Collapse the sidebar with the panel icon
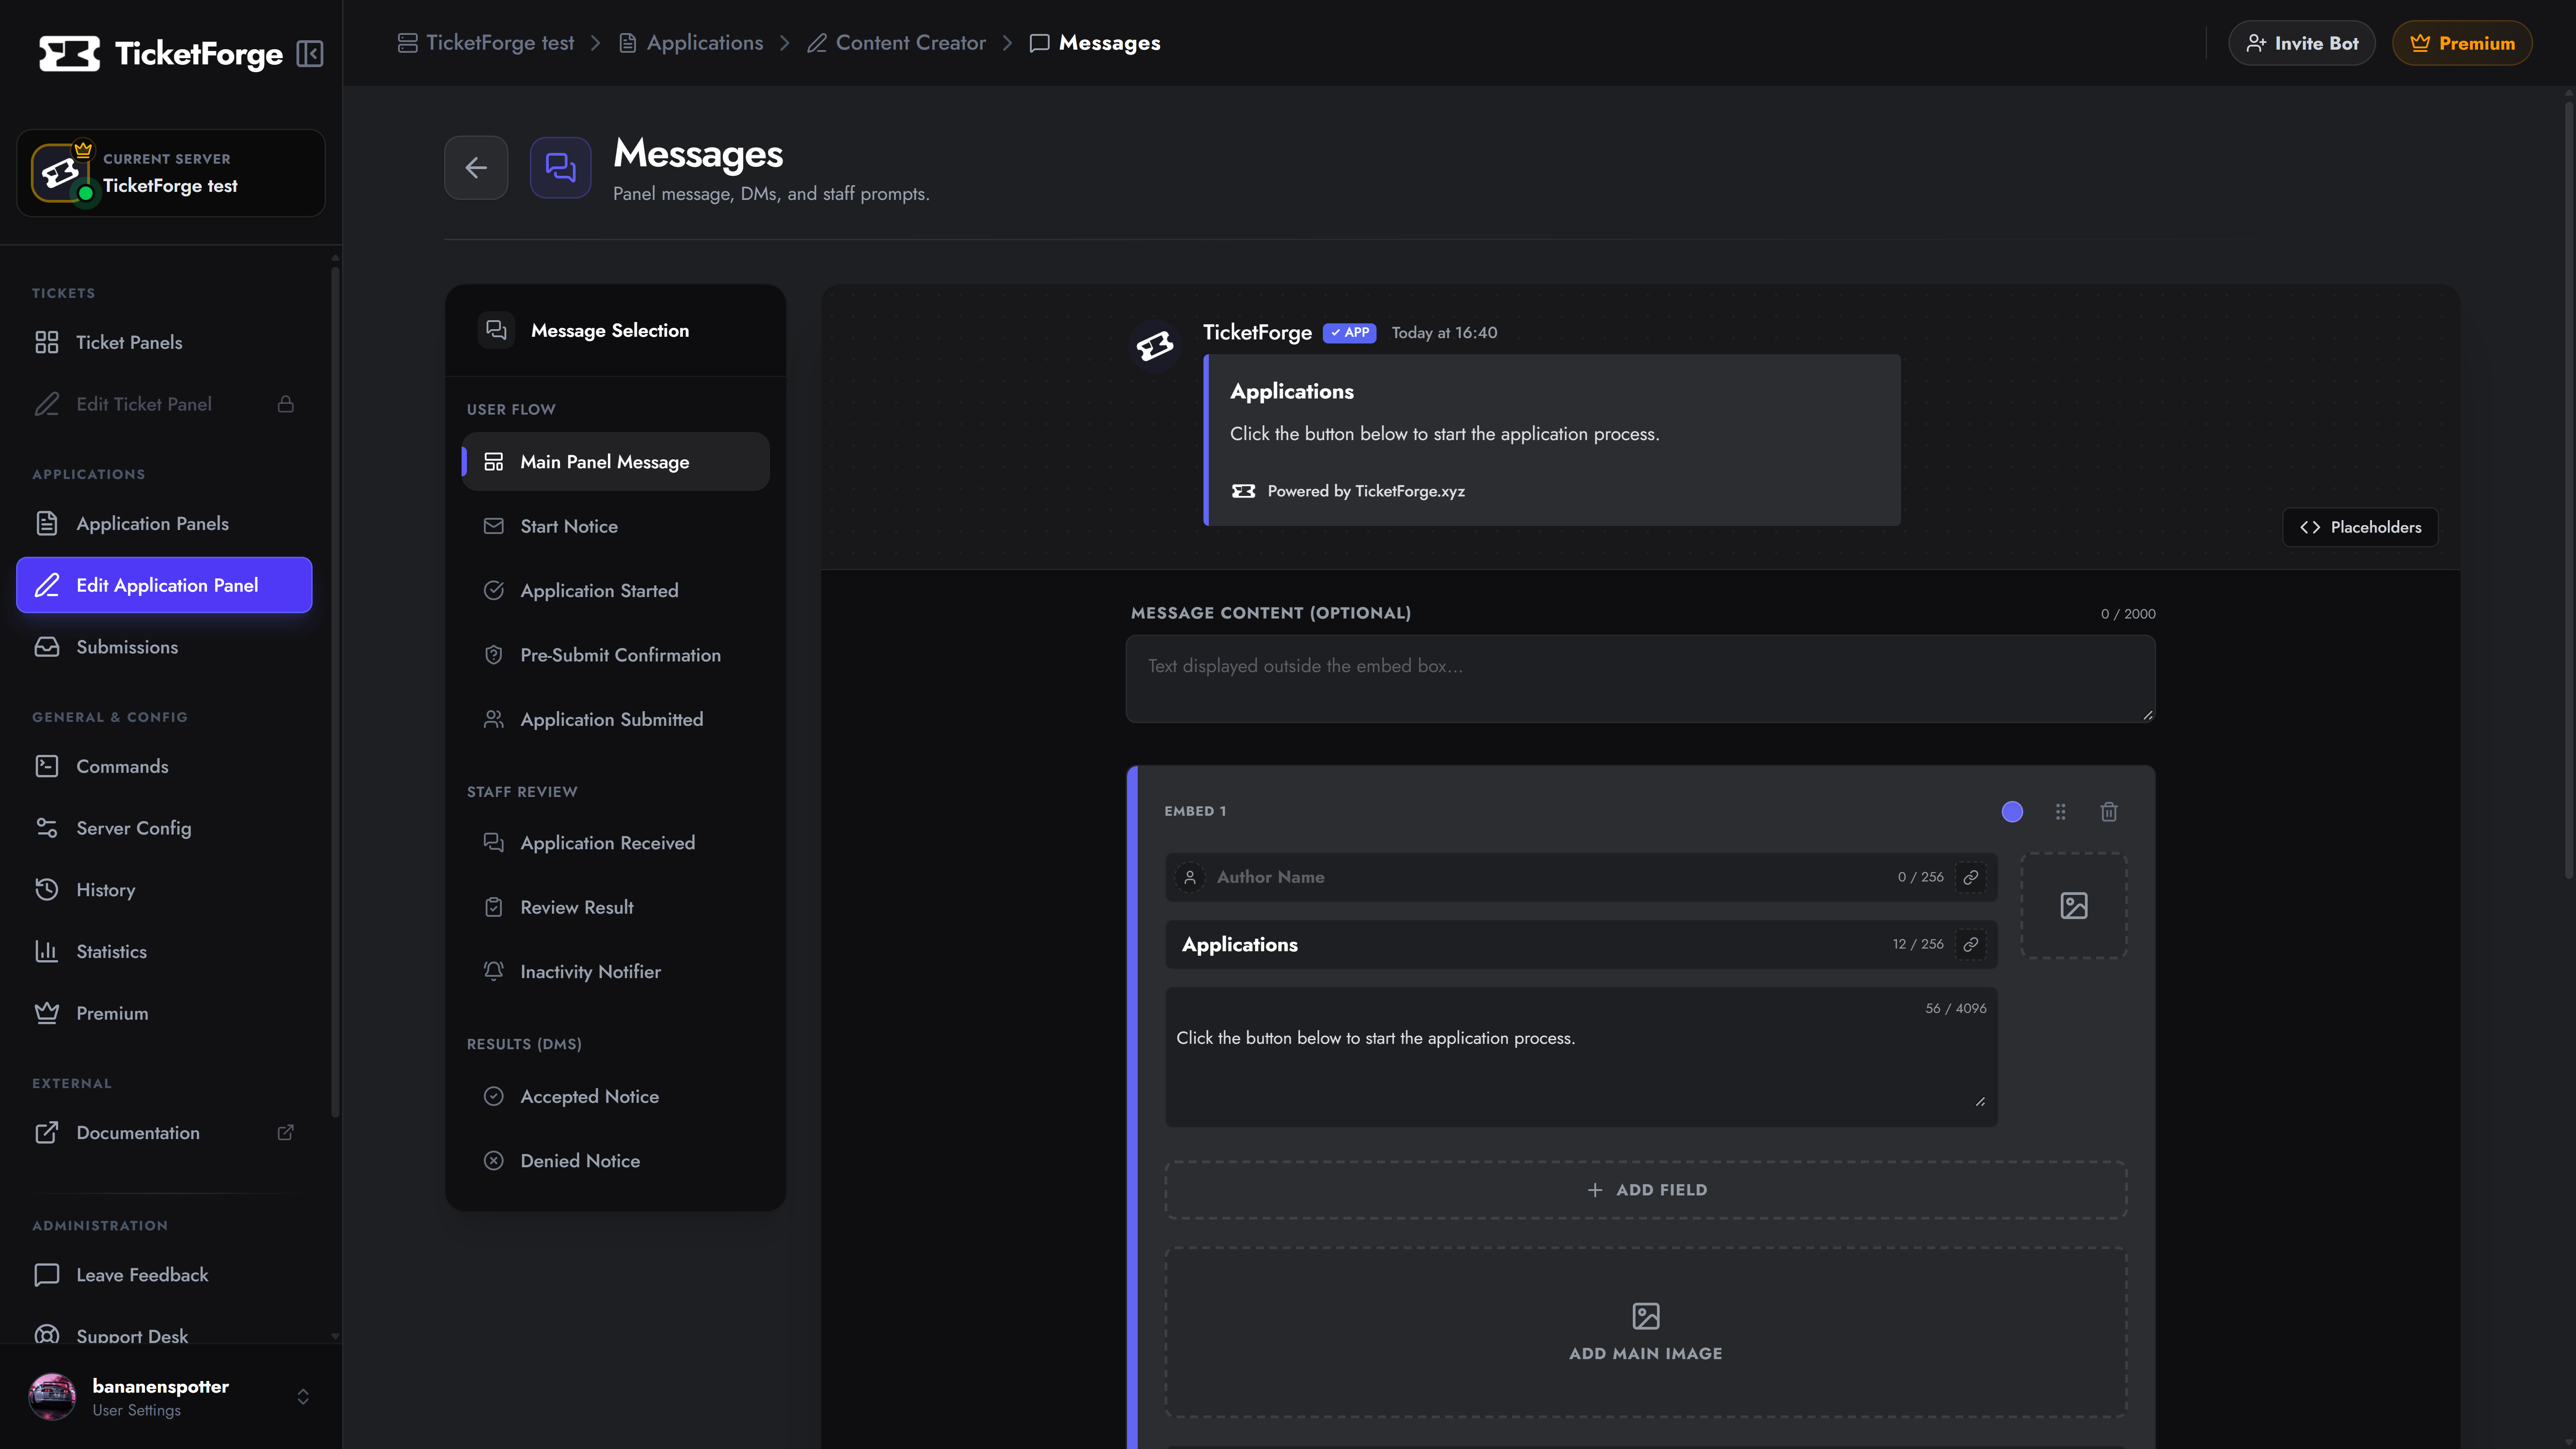Screen dimensions: 2576x1449 click(x=310, y=54)
